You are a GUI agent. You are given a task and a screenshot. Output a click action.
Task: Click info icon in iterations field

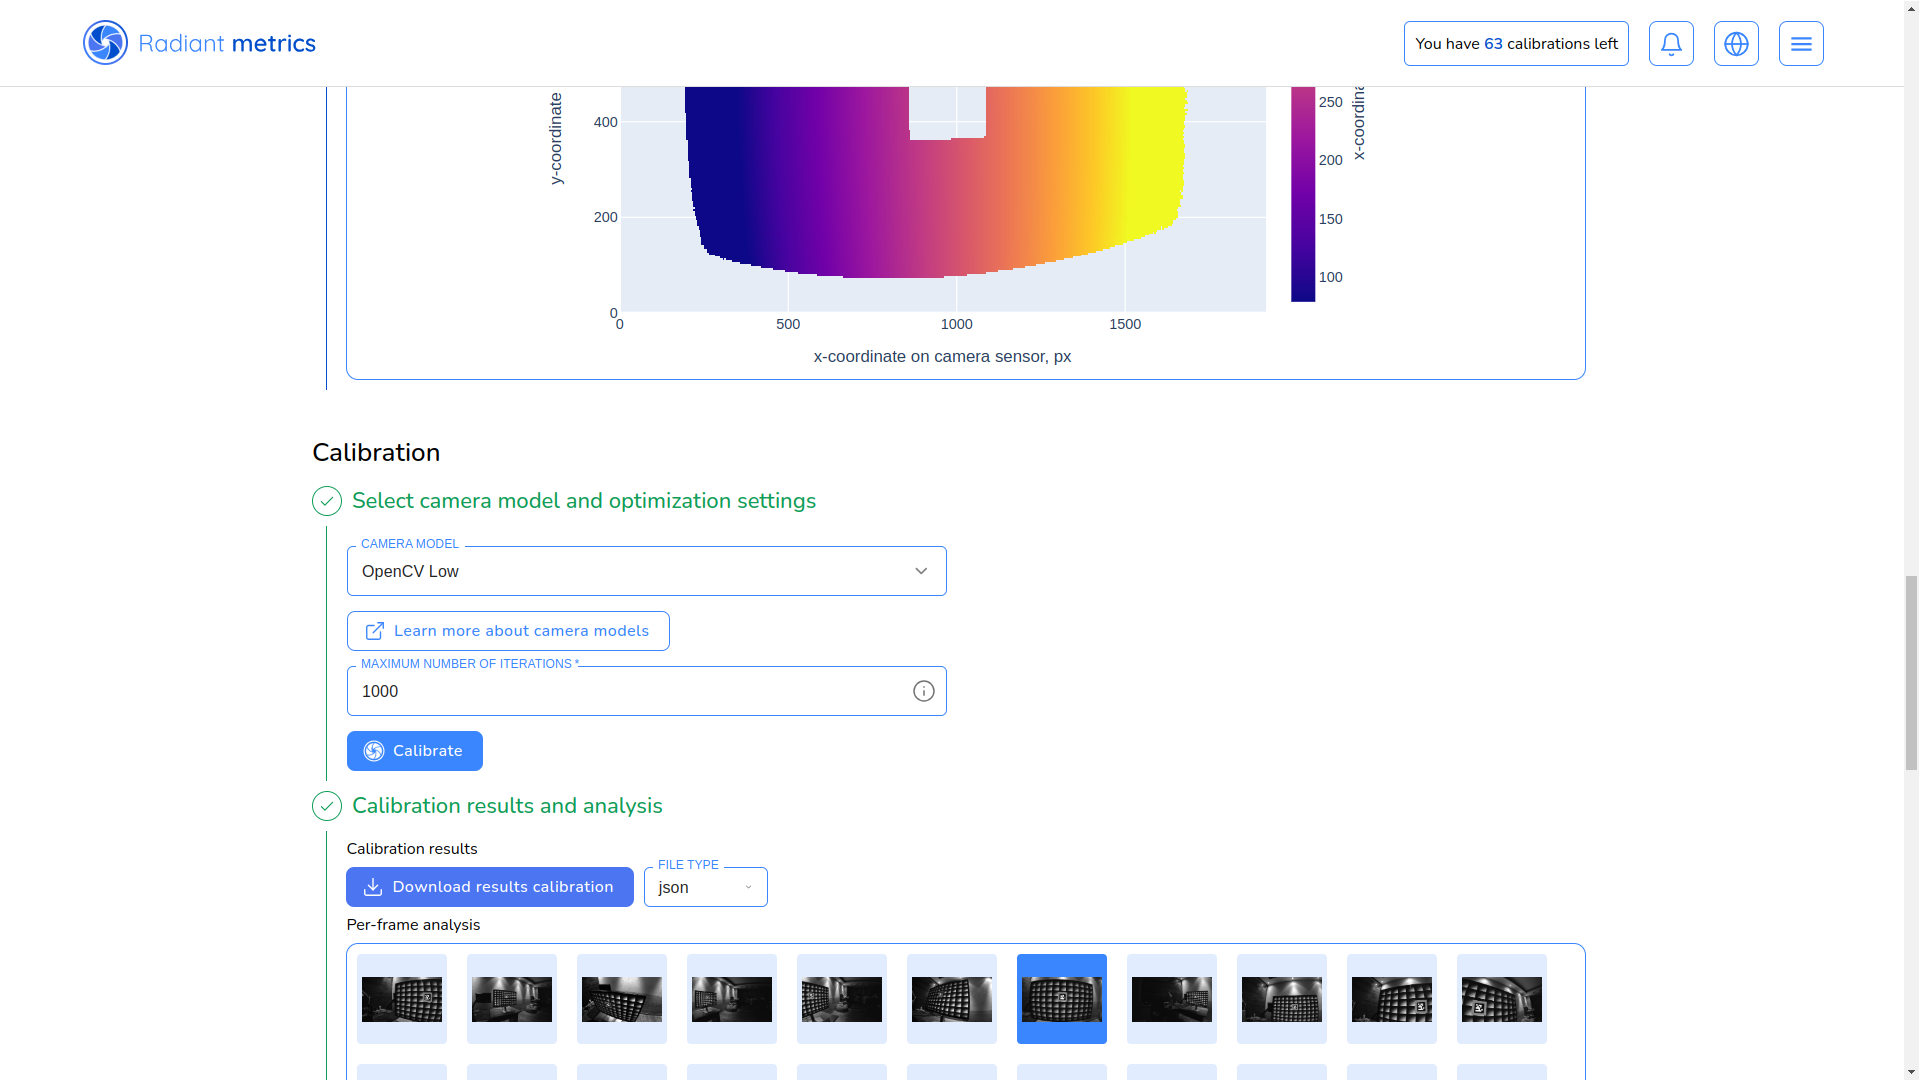(x=923, y=691)
